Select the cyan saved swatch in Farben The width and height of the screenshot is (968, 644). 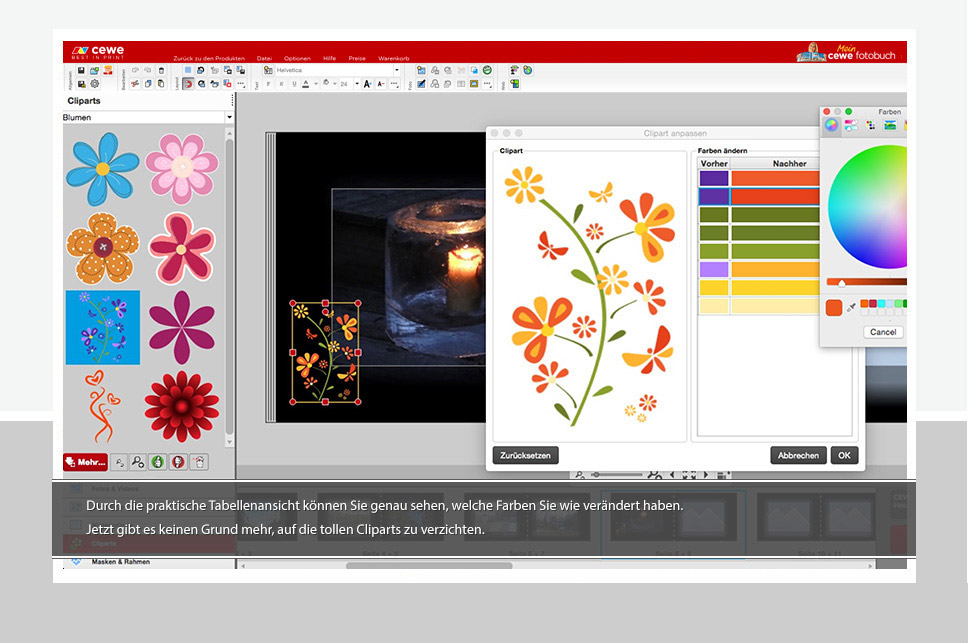coord(882,303)
